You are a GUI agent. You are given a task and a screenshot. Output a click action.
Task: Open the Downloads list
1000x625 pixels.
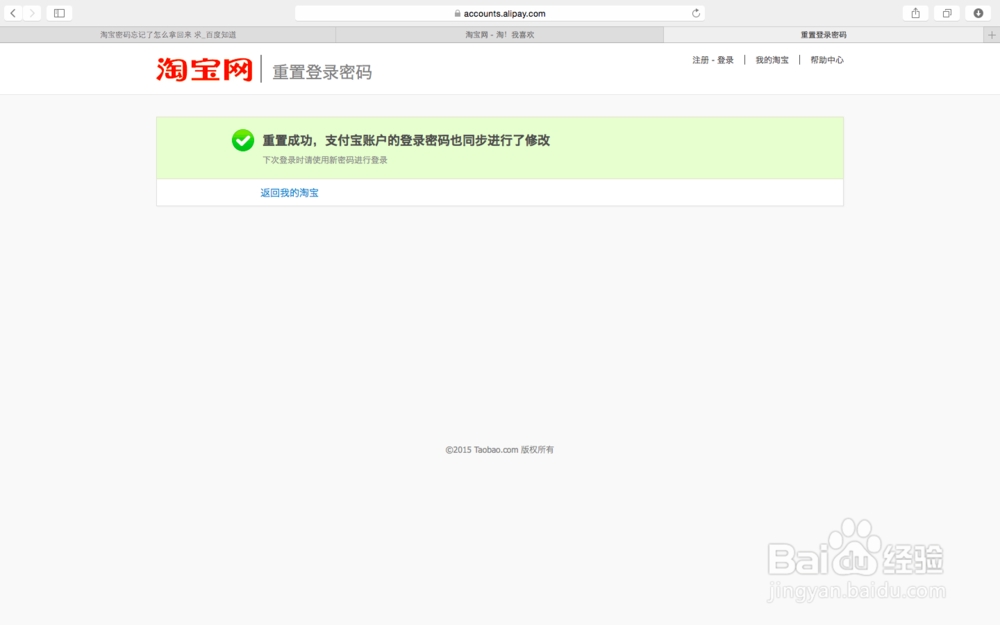click(x=977, y=13)
